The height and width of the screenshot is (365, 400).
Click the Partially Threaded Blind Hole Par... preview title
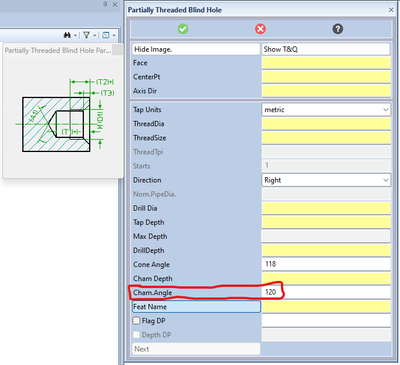tap(58, 51)
